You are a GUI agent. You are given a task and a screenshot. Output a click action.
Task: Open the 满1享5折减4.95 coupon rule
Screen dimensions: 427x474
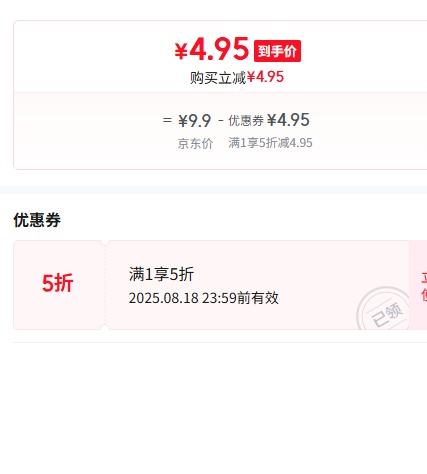tap(270, 143)
